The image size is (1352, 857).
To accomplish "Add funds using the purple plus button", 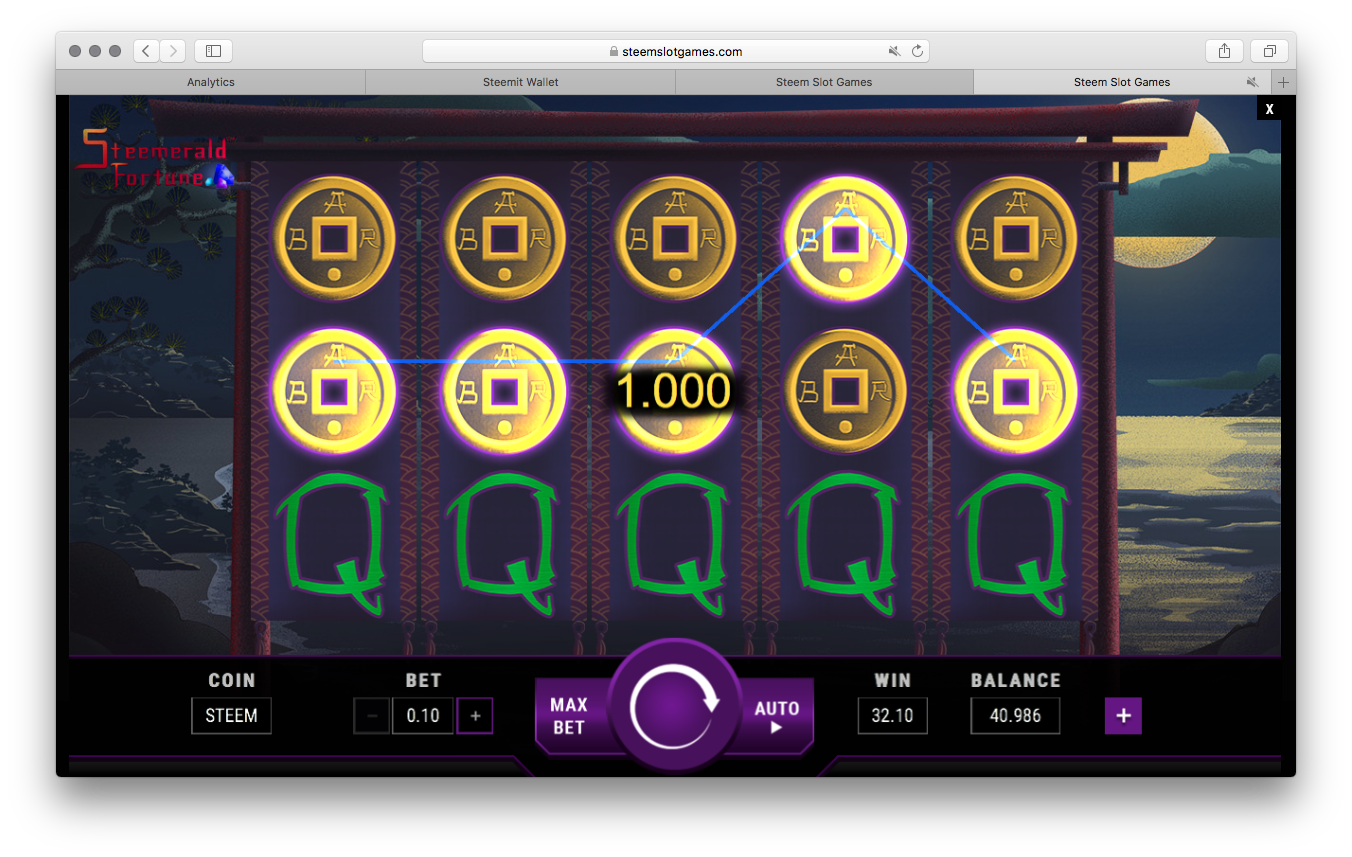I will click(1123, 716).
